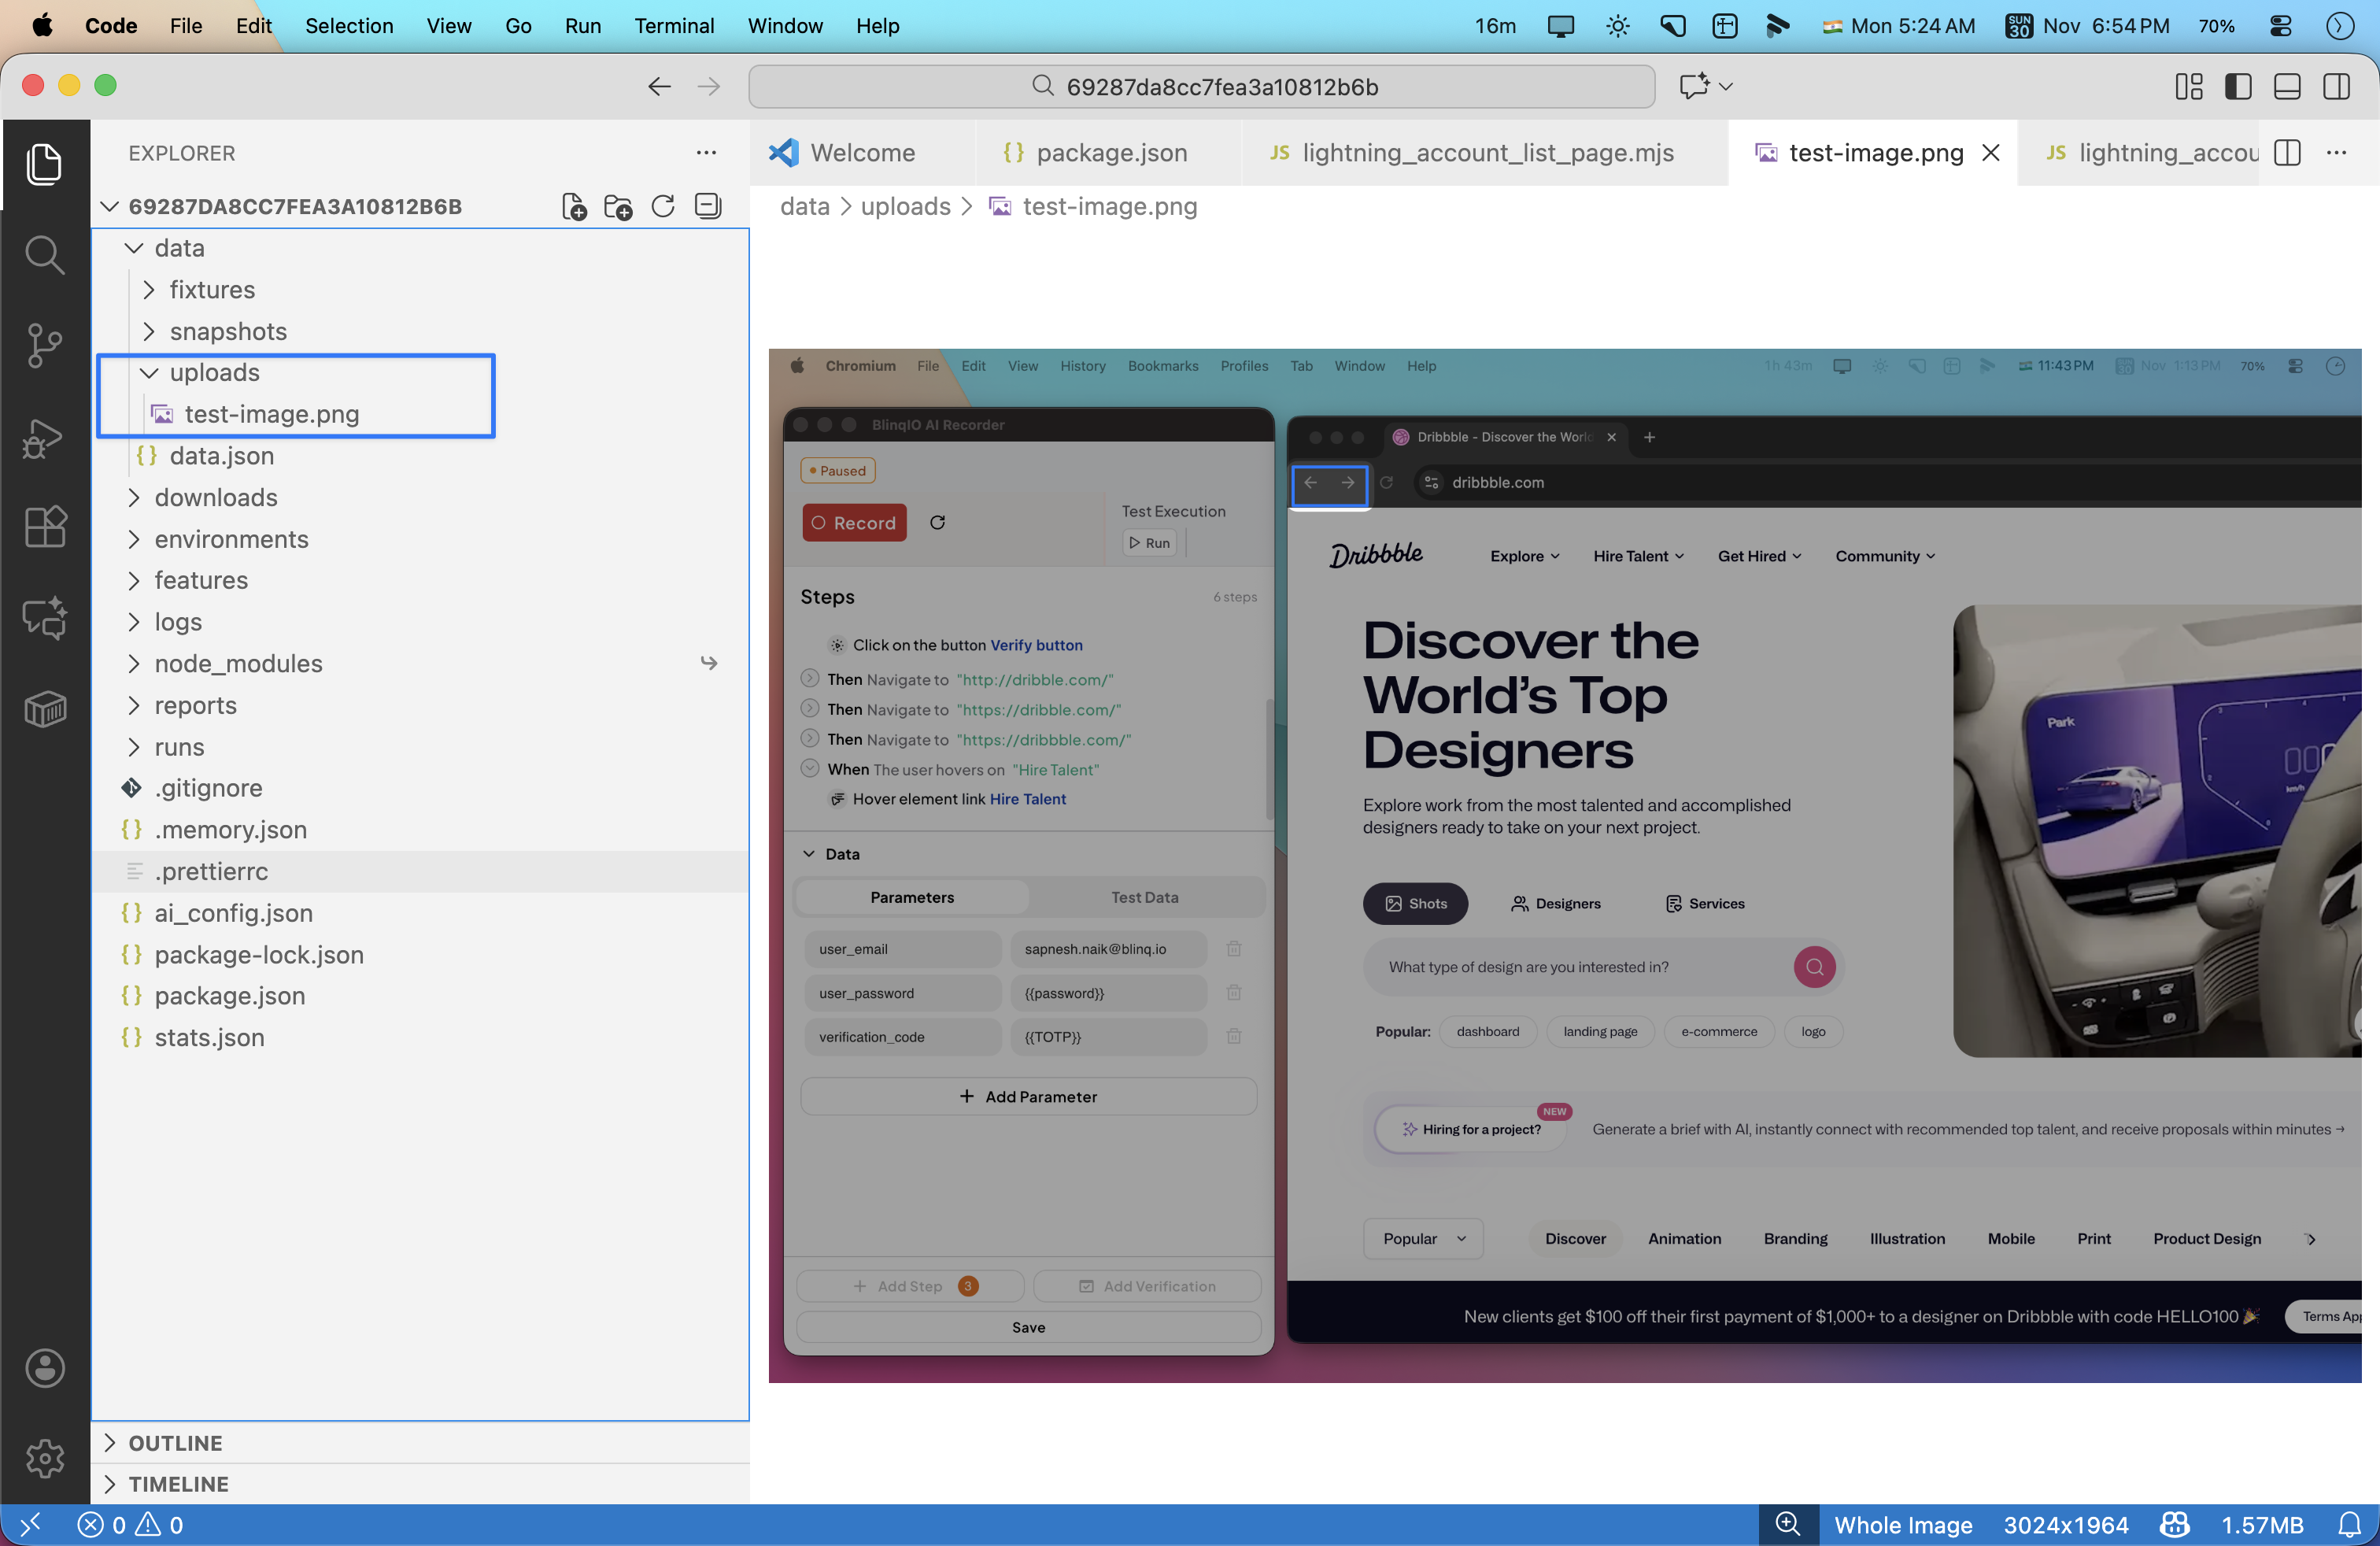The width and height of the screenshot is (2380, 1546).
Task: Open the Run and Debug view
Action: point(44,437)
